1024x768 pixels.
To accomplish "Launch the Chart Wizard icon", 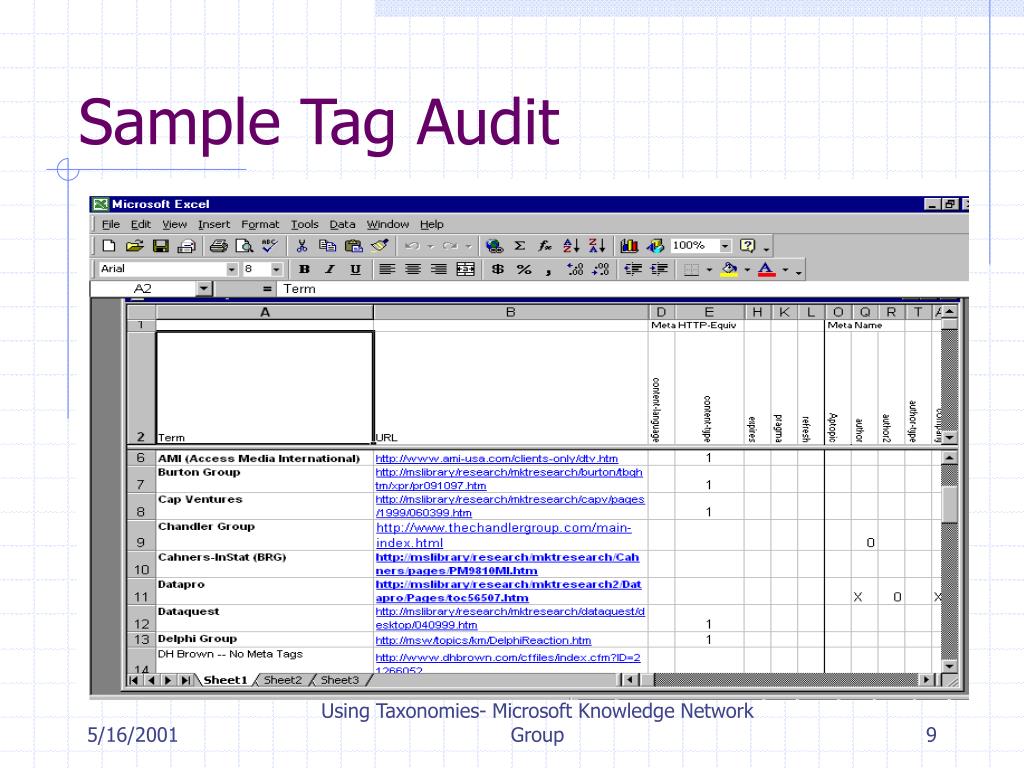I will [629, 246].
